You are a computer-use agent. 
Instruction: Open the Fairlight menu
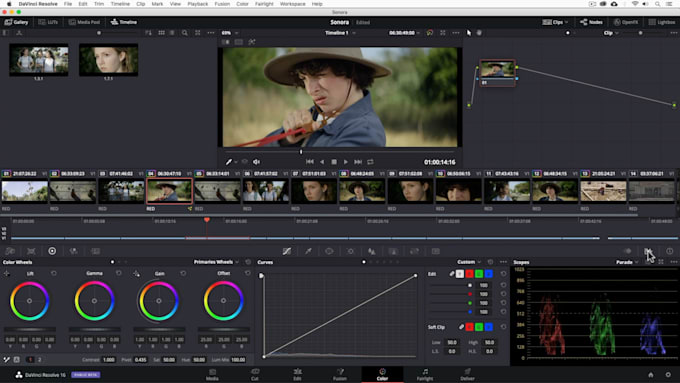pyautogui.click(x=264, y=4)
